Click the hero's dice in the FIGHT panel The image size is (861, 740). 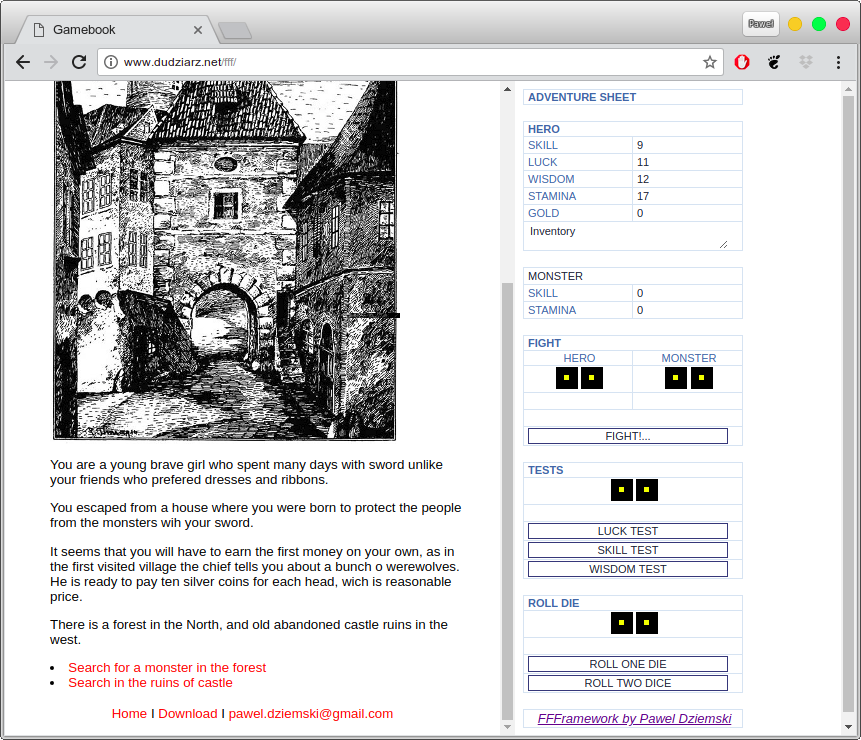[579, 378]
